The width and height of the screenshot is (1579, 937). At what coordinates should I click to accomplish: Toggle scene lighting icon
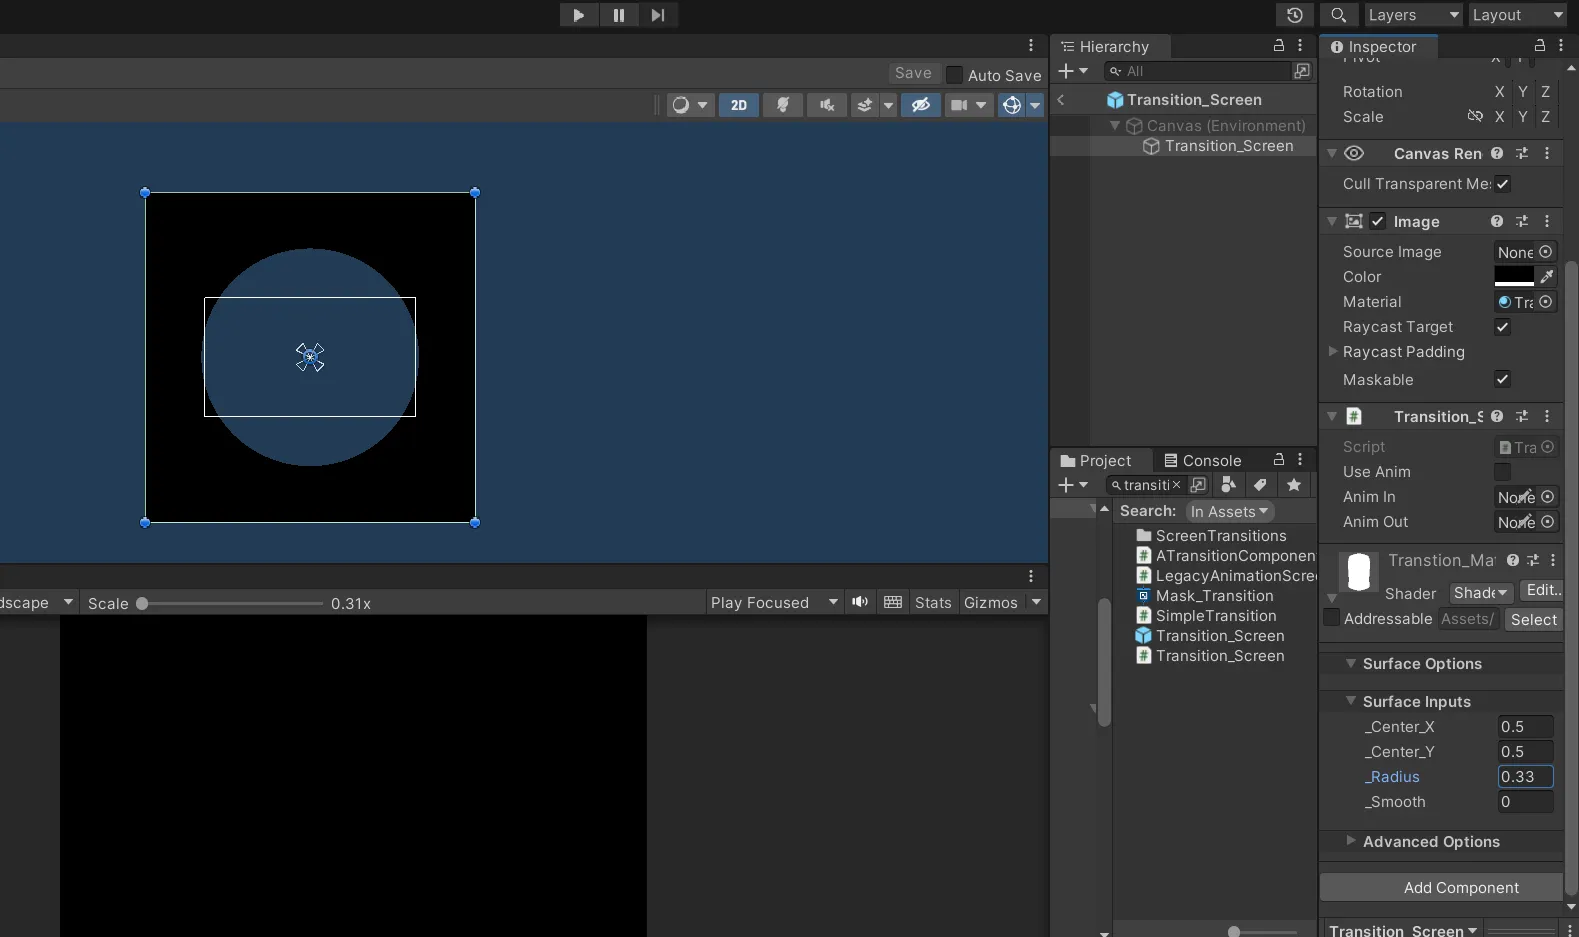pos(783,105)
